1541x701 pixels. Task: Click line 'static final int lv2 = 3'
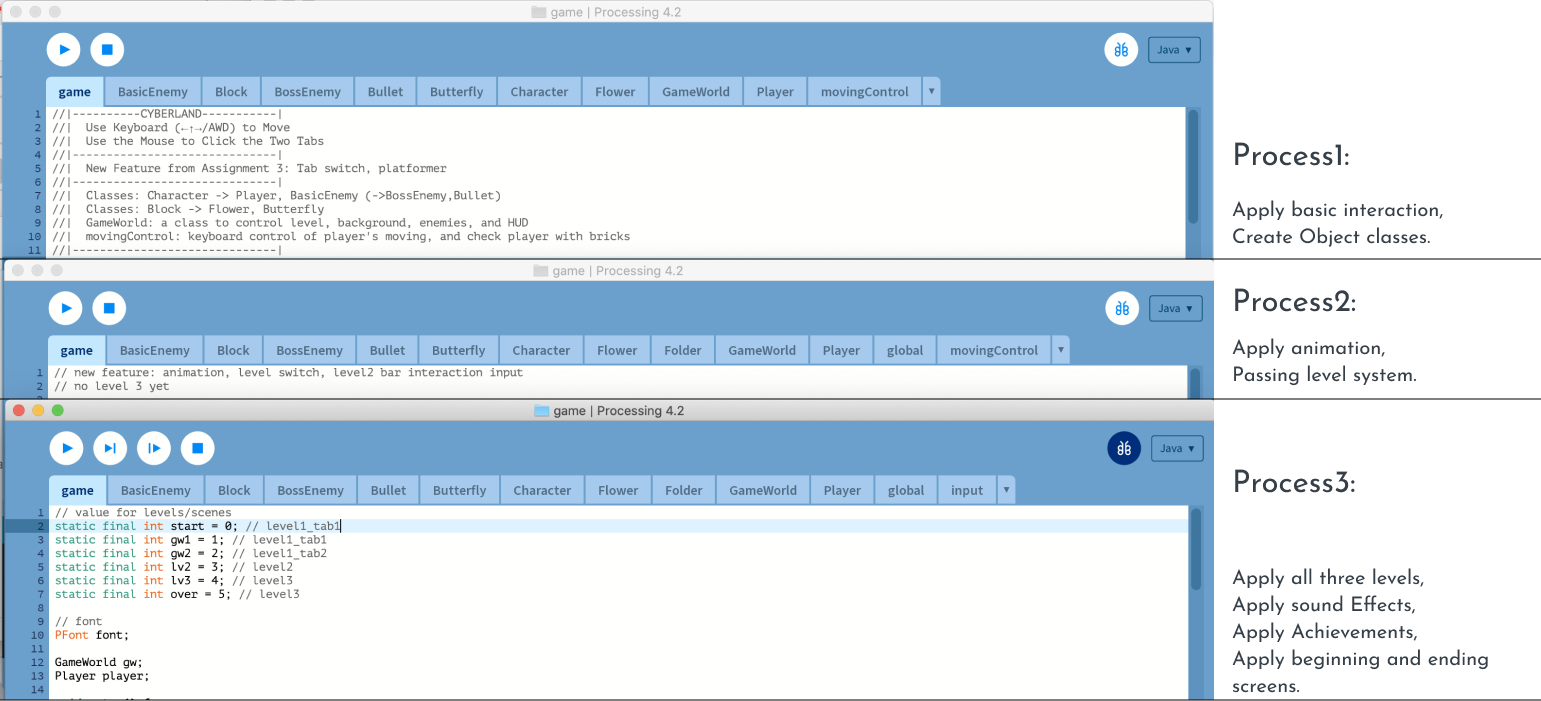[x=174, y=567]
